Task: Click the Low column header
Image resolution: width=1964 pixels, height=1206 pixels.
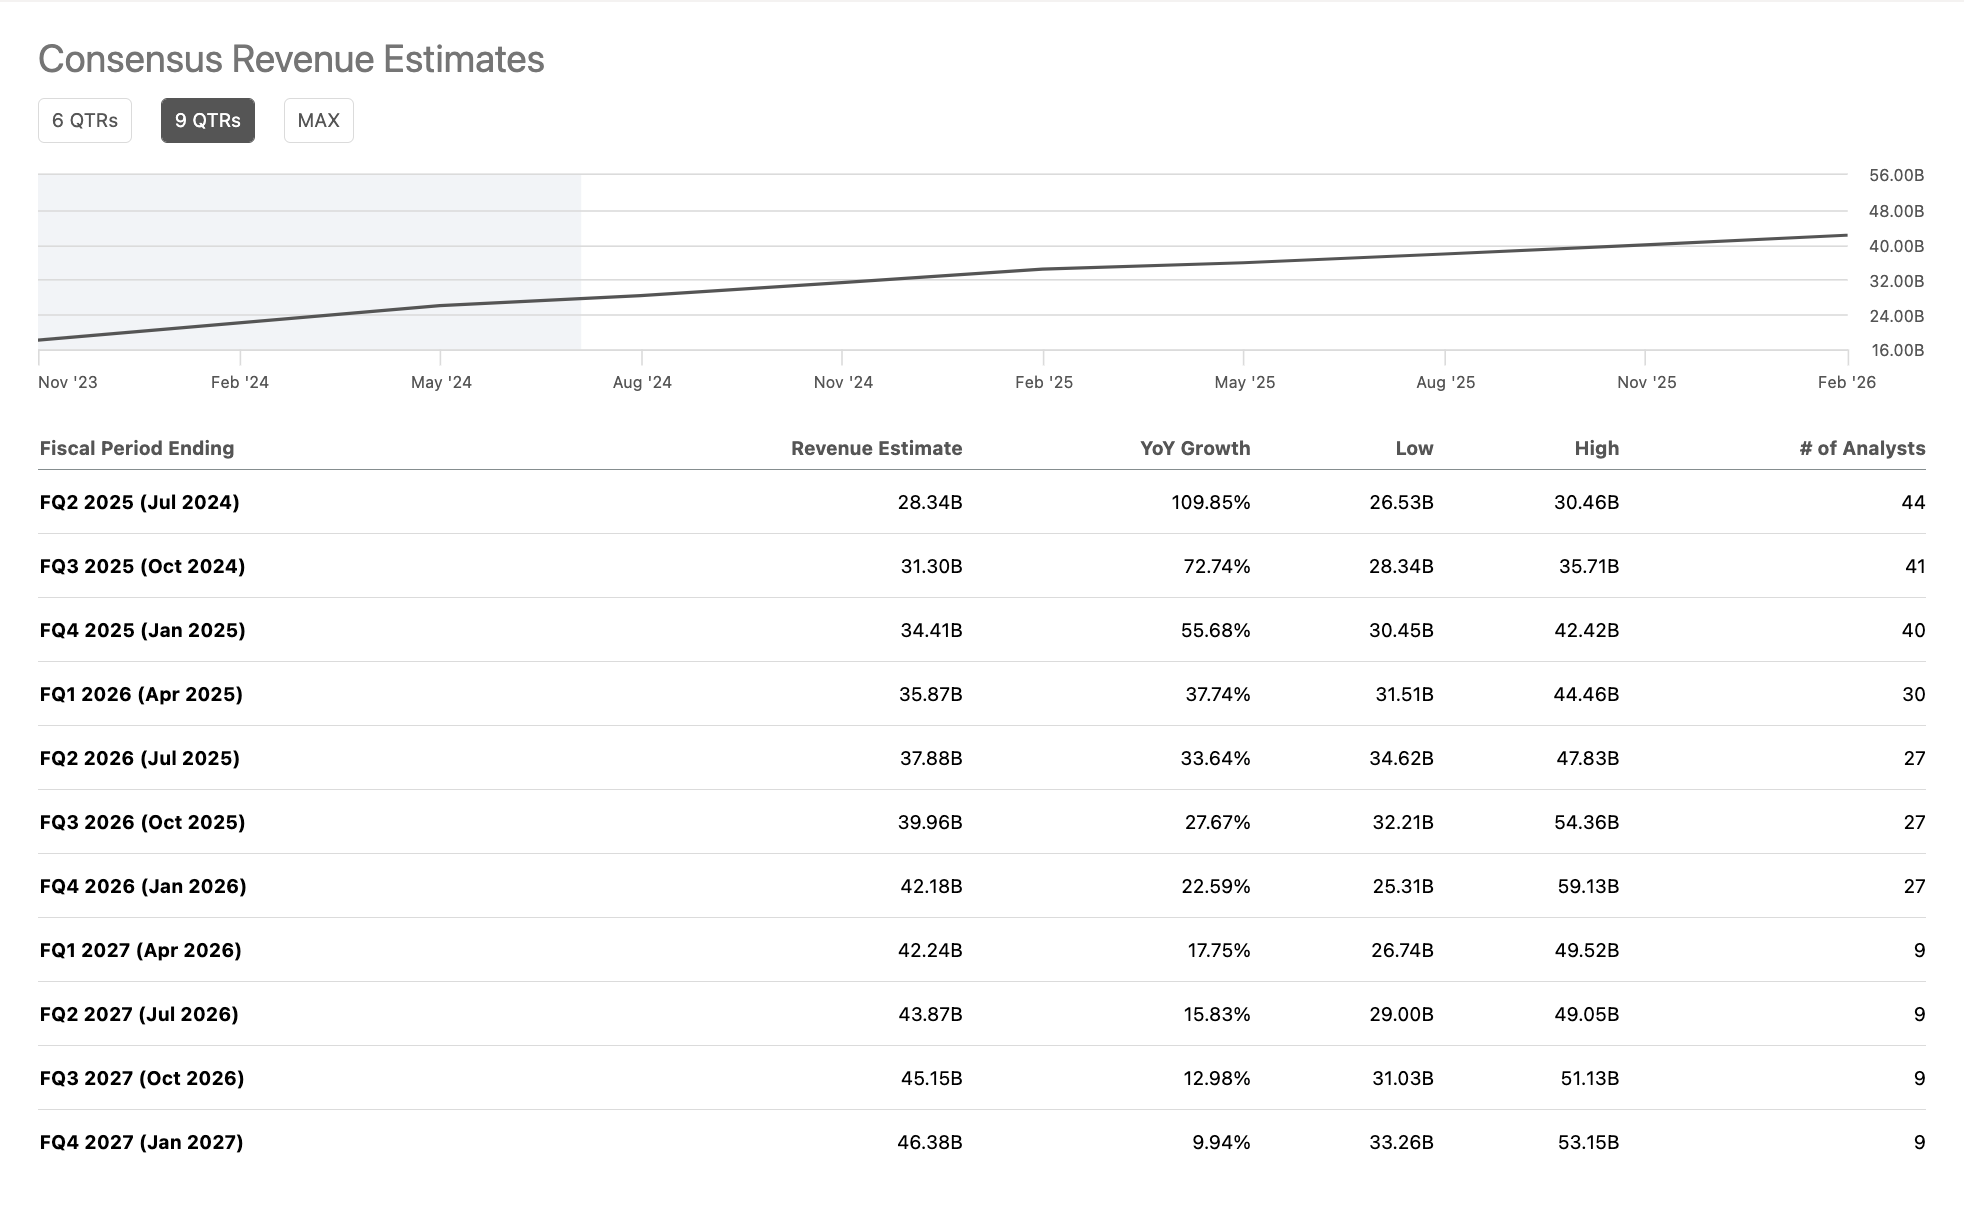Action: (x=1414, y=448)
